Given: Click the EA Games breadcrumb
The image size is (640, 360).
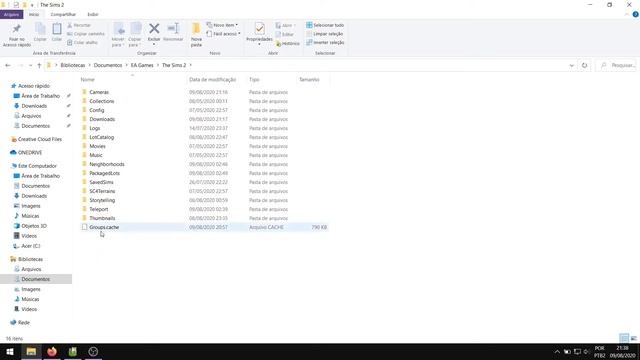Looking at the screenshot, I should 142,65.
